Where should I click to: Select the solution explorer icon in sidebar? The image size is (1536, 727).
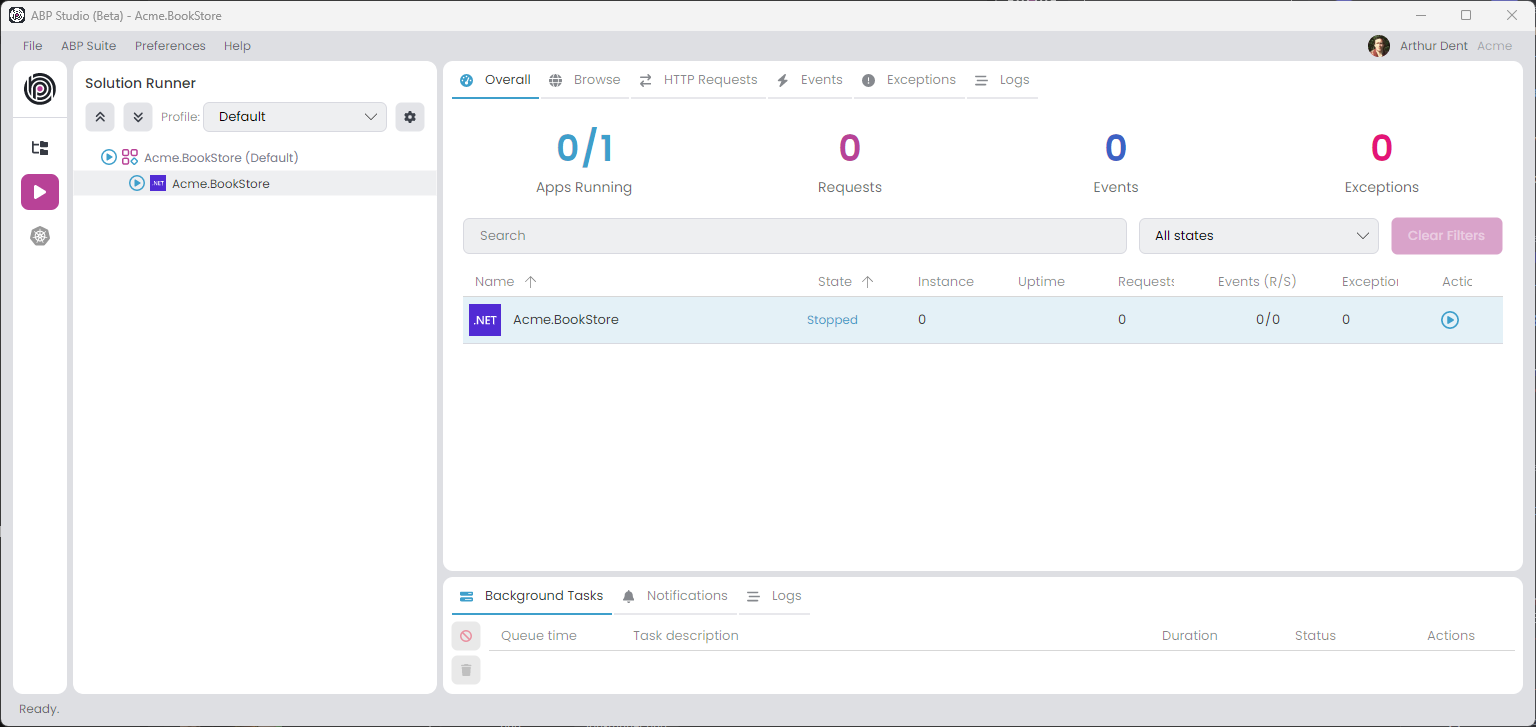pyautogui.click(x=40, y=147)
